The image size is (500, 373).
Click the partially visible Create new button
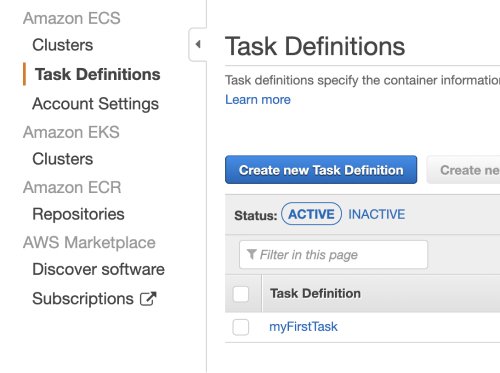tap(463, 170)
